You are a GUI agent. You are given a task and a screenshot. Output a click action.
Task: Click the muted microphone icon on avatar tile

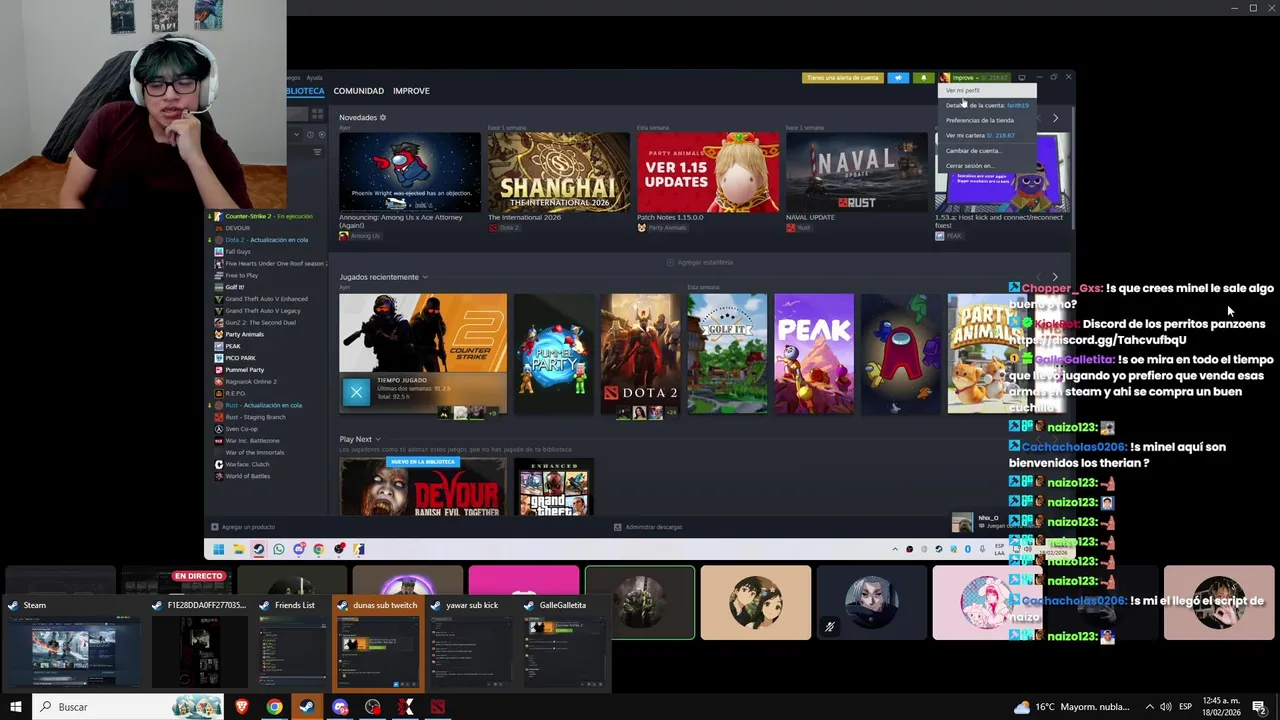(829, 627)
